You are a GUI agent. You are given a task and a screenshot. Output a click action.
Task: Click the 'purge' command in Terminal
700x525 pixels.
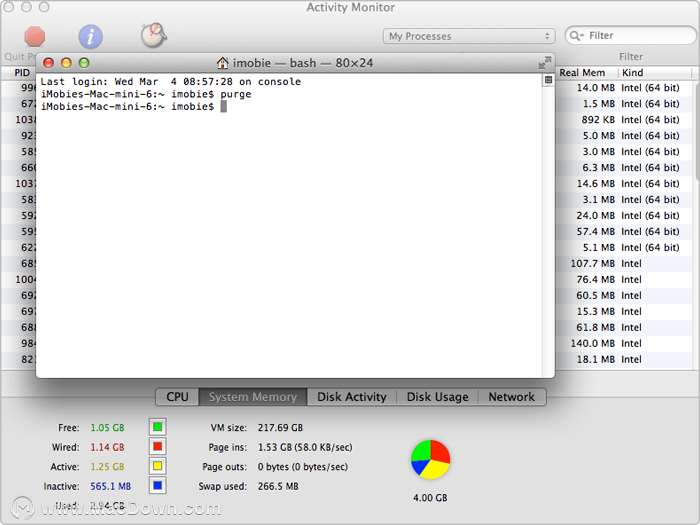[x=236, y=94]
